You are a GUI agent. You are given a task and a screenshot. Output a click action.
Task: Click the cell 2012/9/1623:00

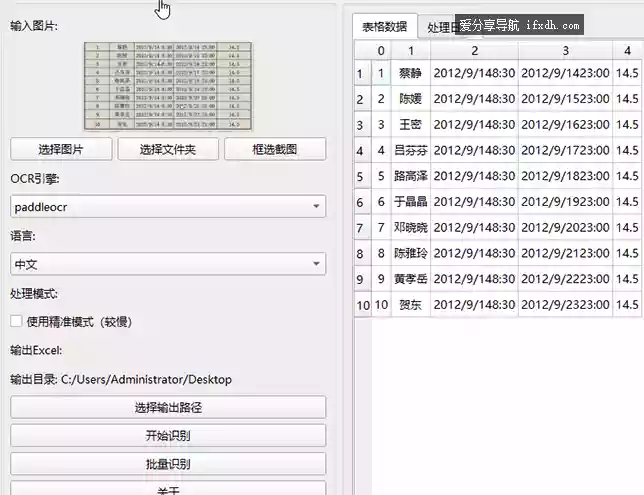[566, 124]
